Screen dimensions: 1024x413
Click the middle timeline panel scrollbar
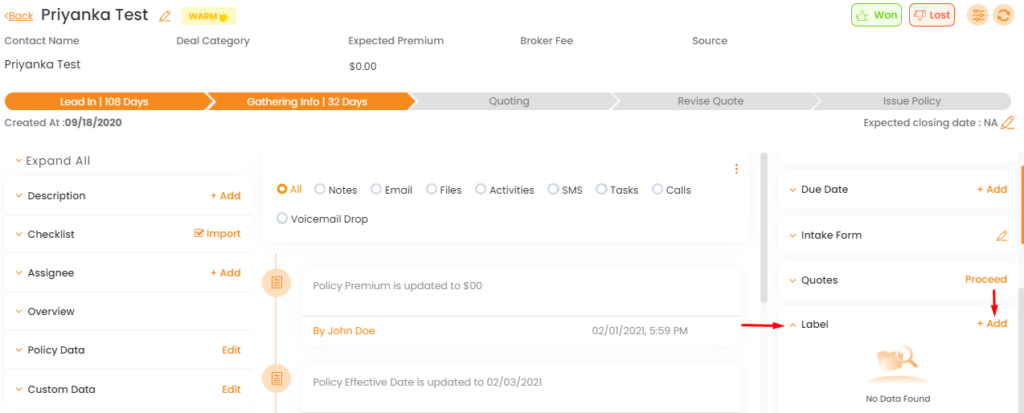click(x=763, y=227)
